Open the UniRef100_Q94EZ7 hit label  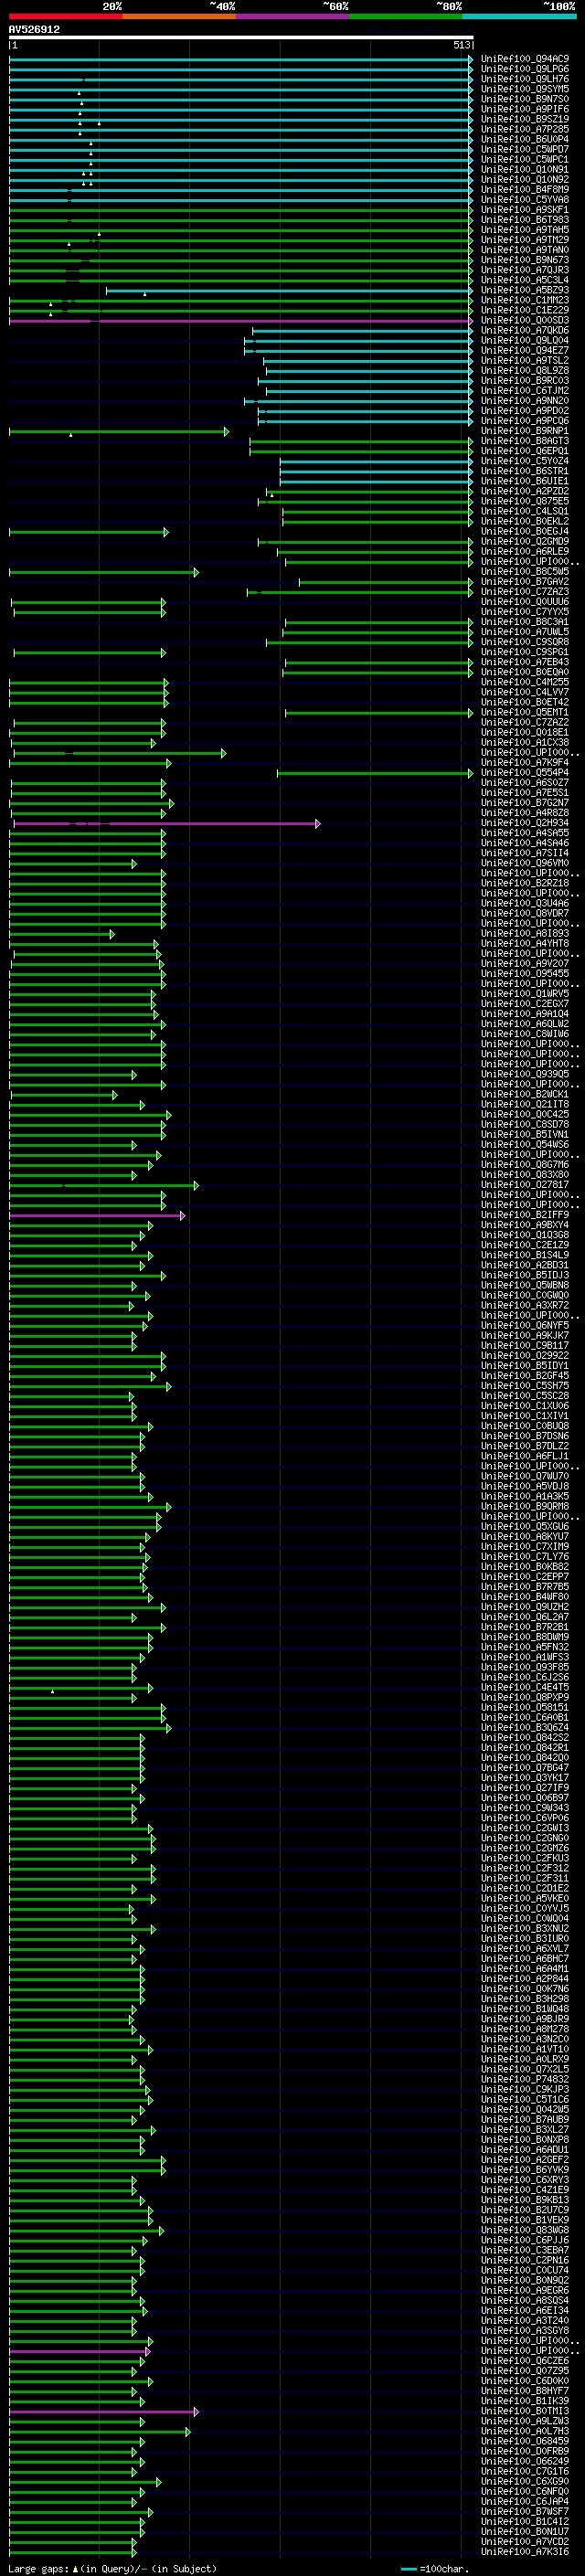525,351
